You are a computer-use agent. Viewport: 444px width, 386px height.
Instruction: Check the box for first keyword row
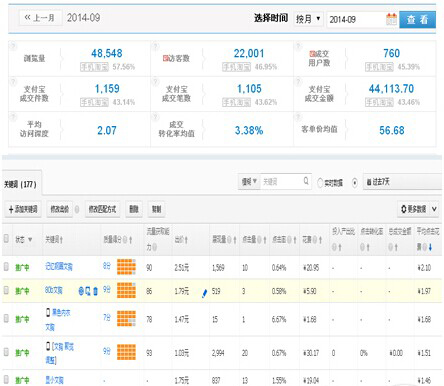pyautogui.click(x=6, y=267)
